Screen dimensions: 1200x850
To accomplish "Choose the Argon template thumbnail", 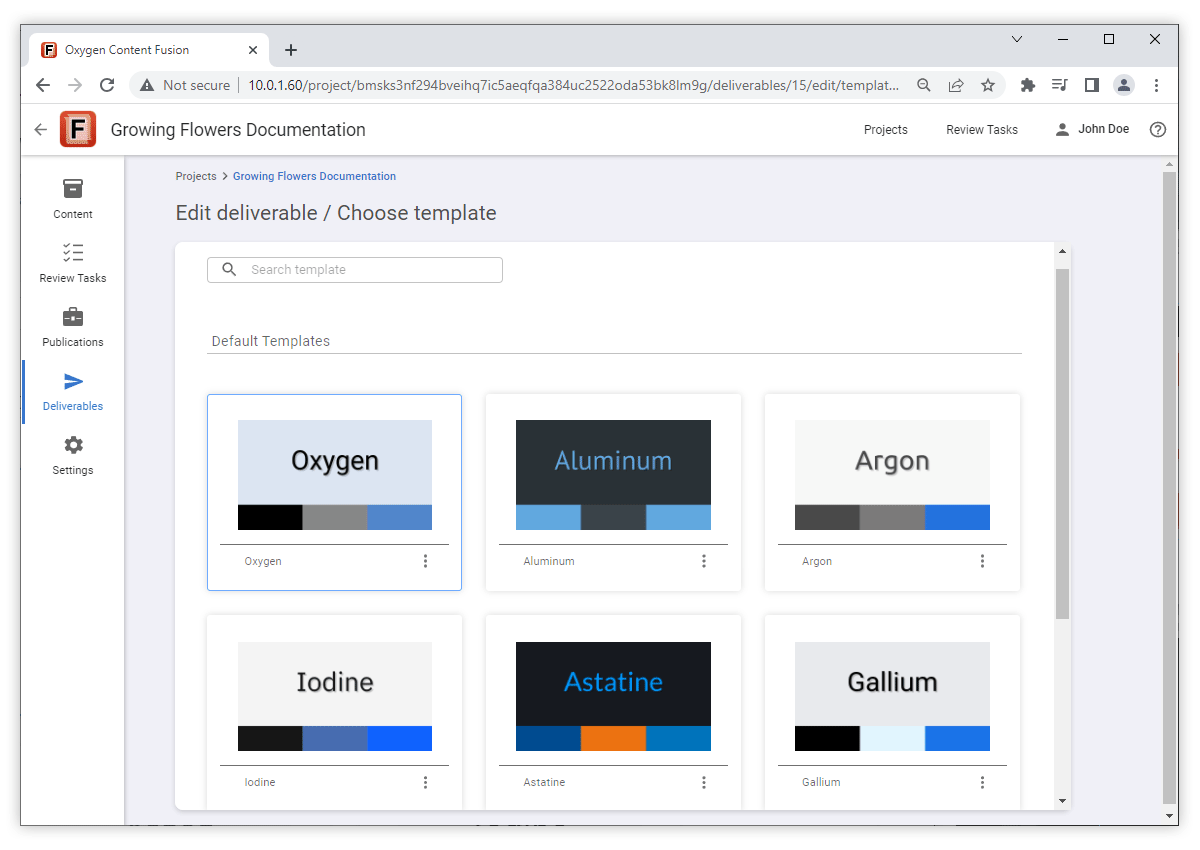I will point(892,475).
